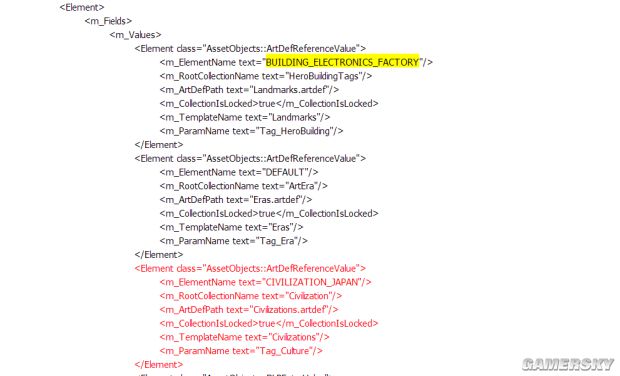Click the m_TemplateName Eras line
This screenshot has width=620, height=376.
pyautogui.click(x=231, y=227)
